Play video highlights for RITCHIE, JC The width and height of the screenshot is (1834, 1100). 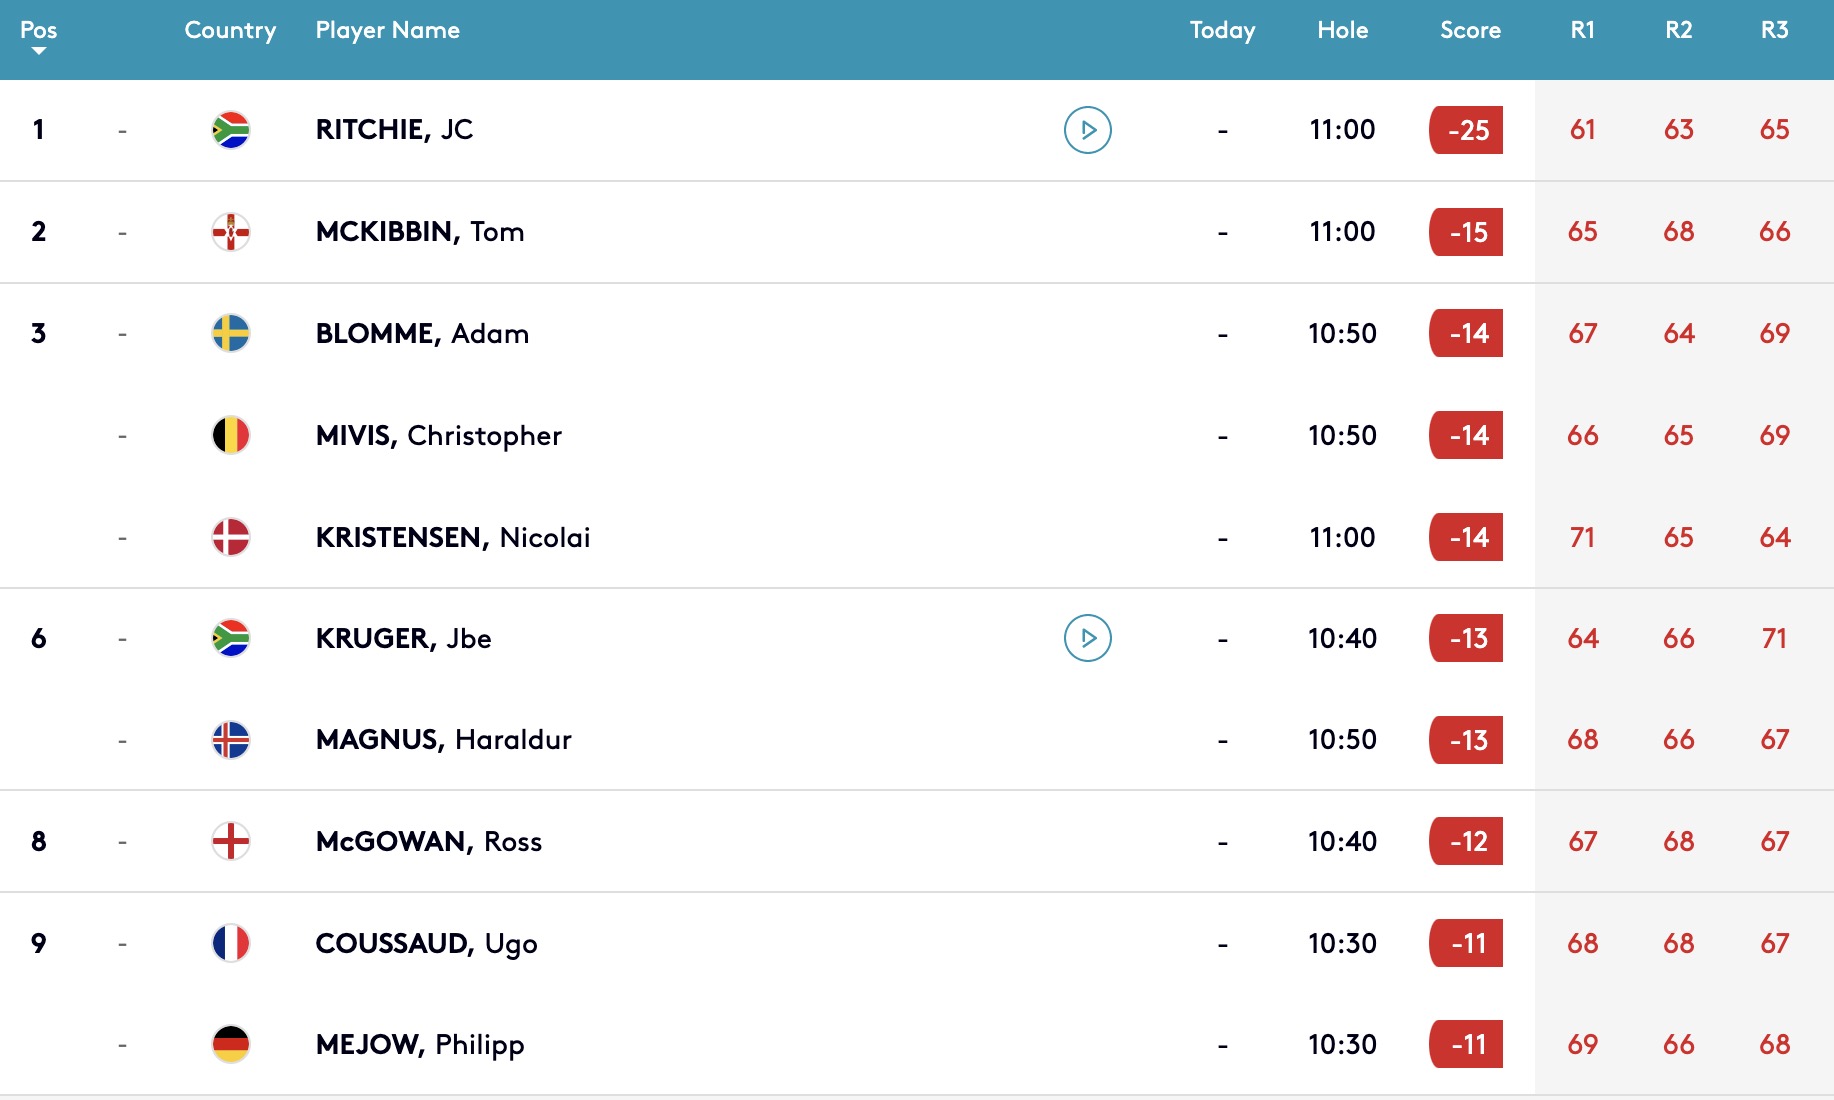1088,130
